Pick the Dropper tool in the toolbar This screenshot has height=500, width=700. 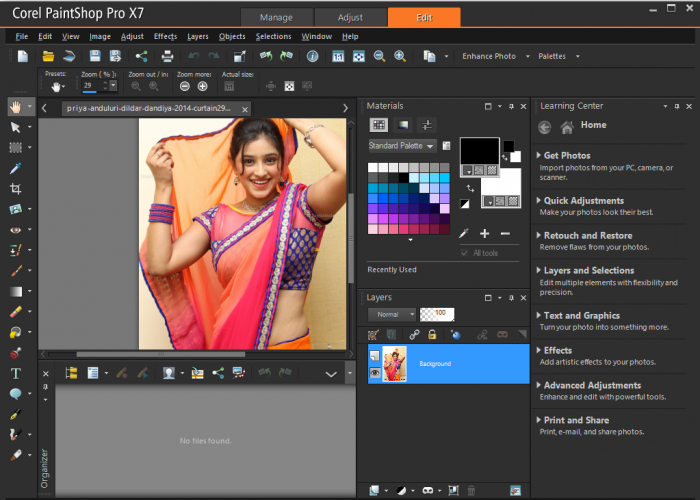[x=16, y=169]
